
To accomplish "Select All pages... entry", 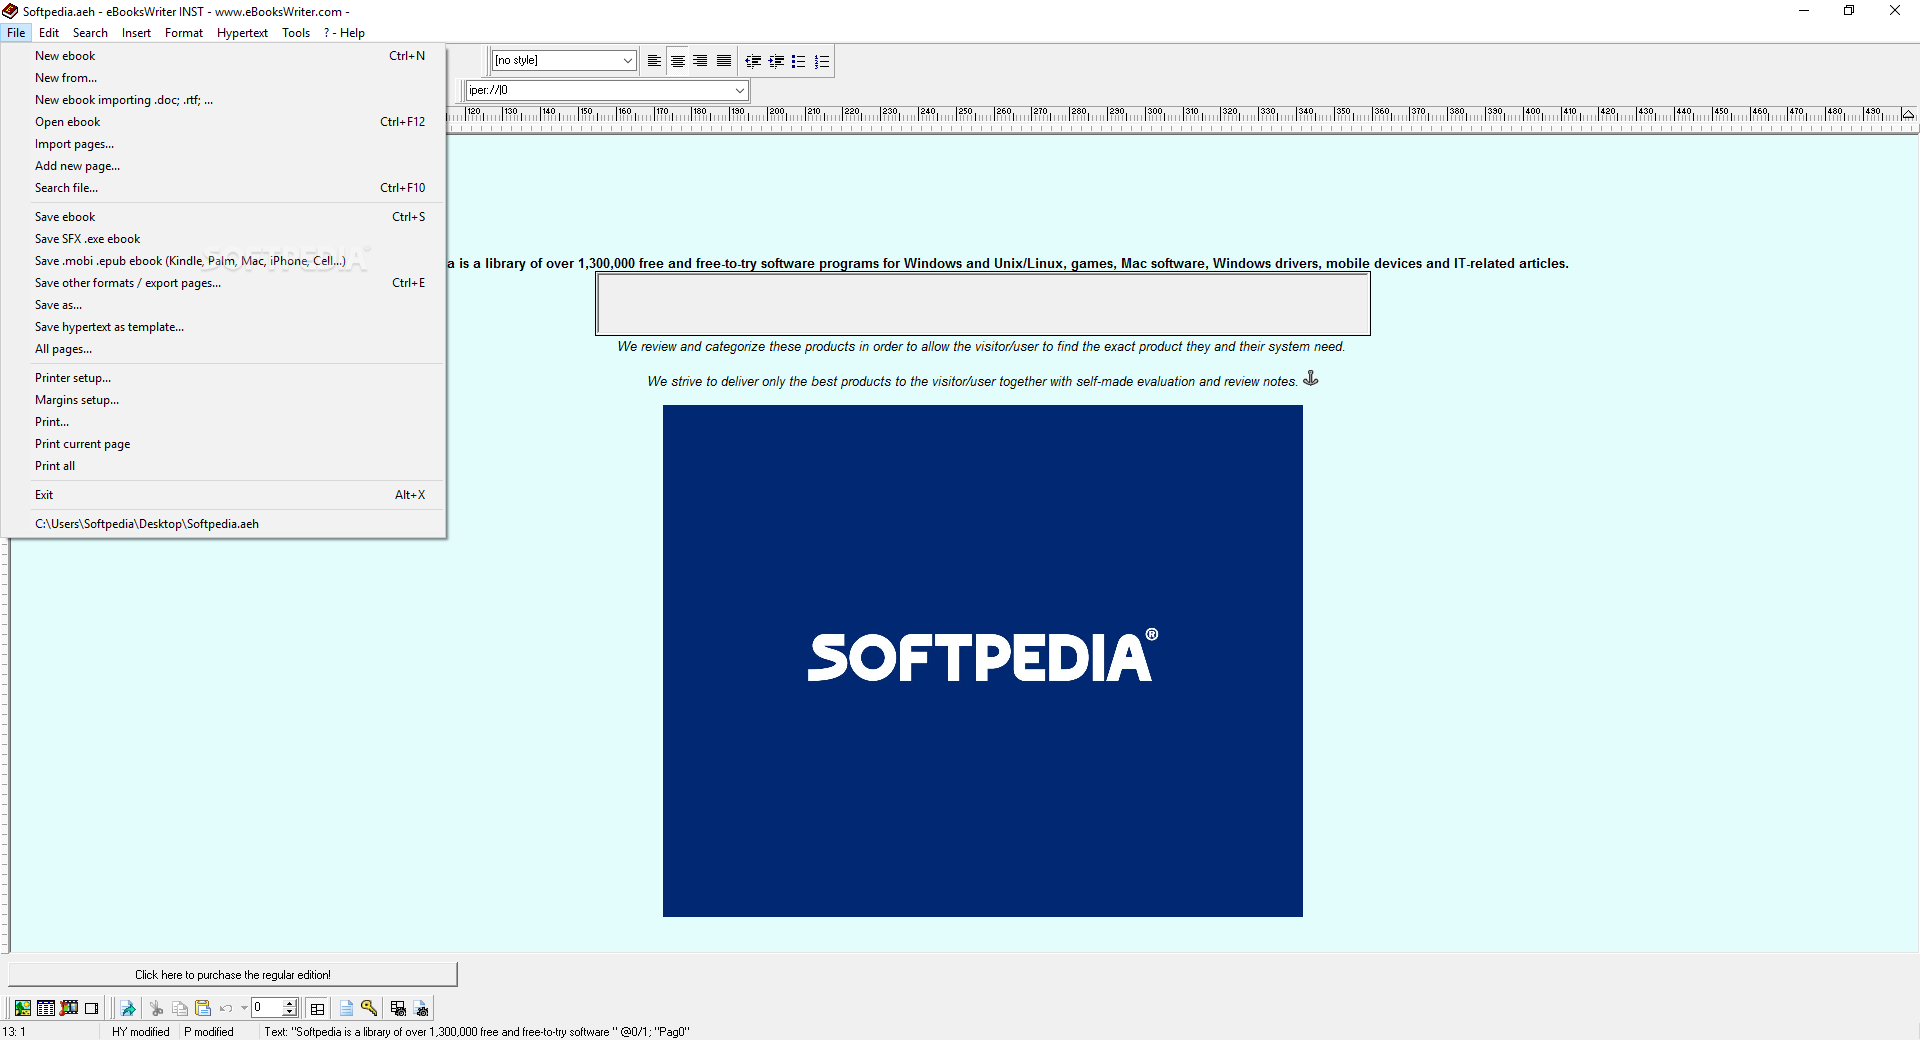I will [x=224, y=349].
